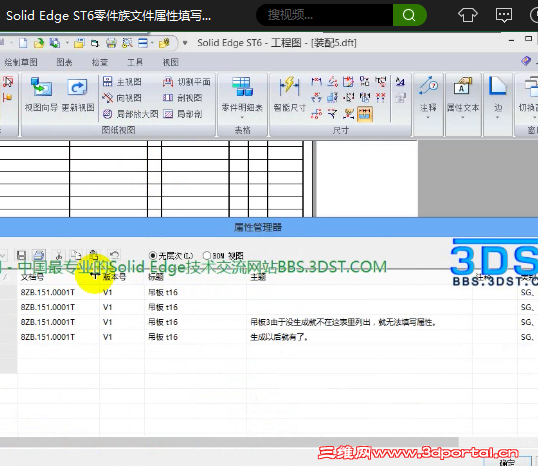The image size is (538, 466).
Task: Click the V1 version cell in last row
Action: coord(122,337)
